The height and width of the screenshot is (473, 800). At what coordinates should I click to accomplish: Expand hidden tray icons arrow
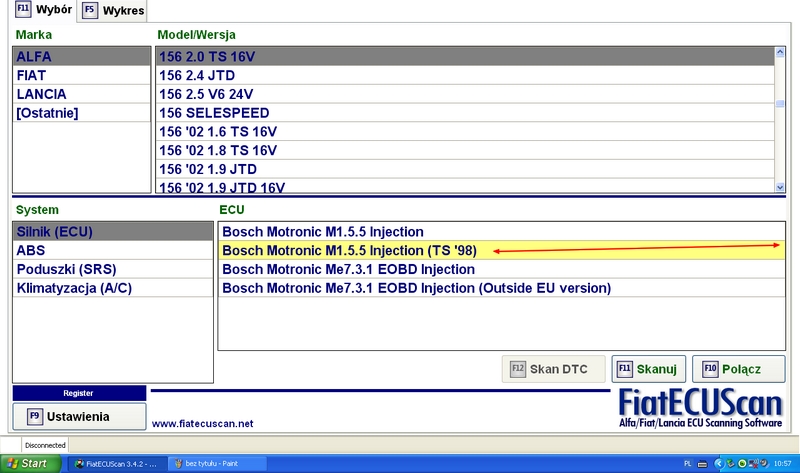(x=719, y=463)
